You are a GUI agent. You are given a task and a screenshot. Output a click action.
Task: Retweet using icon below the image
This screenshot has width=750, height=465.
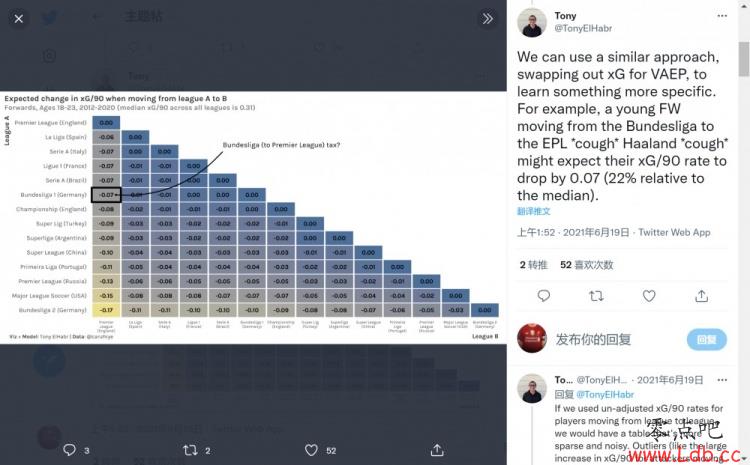click(x=190, y=450)
